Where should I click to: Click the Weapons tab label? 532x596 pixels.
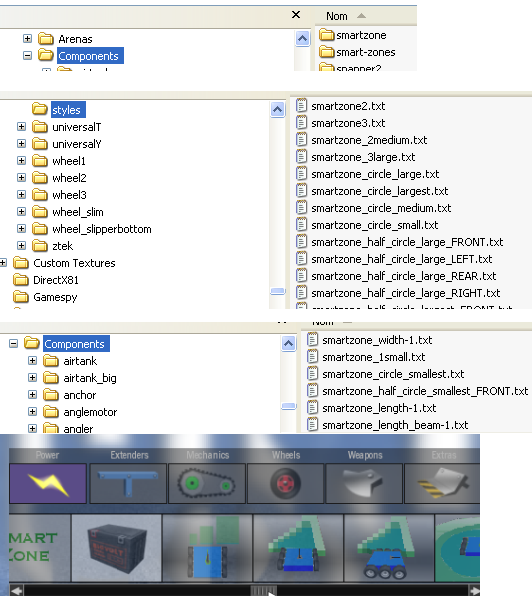point(365,455)
